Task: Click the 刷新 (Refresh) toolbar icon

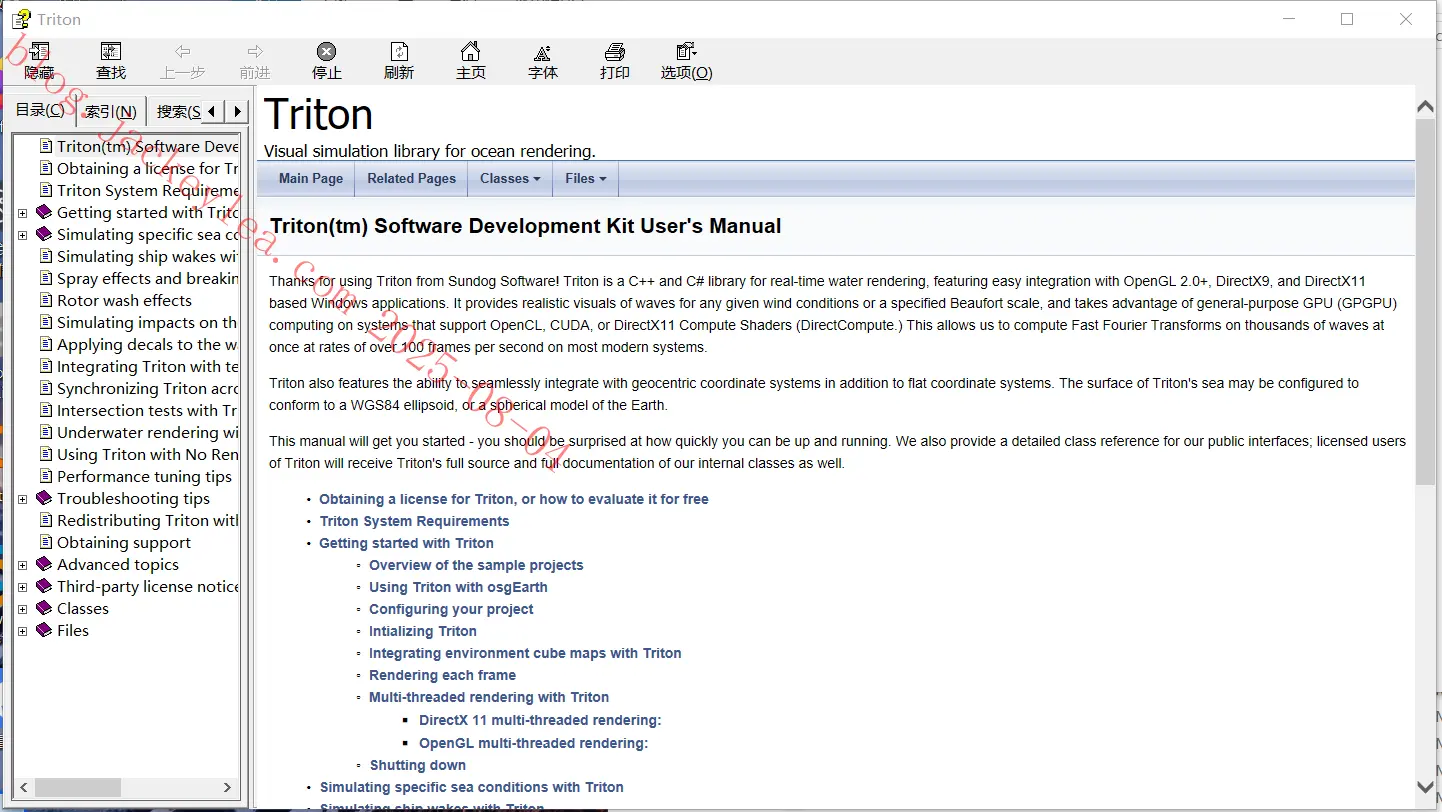Action: (399, 61)
